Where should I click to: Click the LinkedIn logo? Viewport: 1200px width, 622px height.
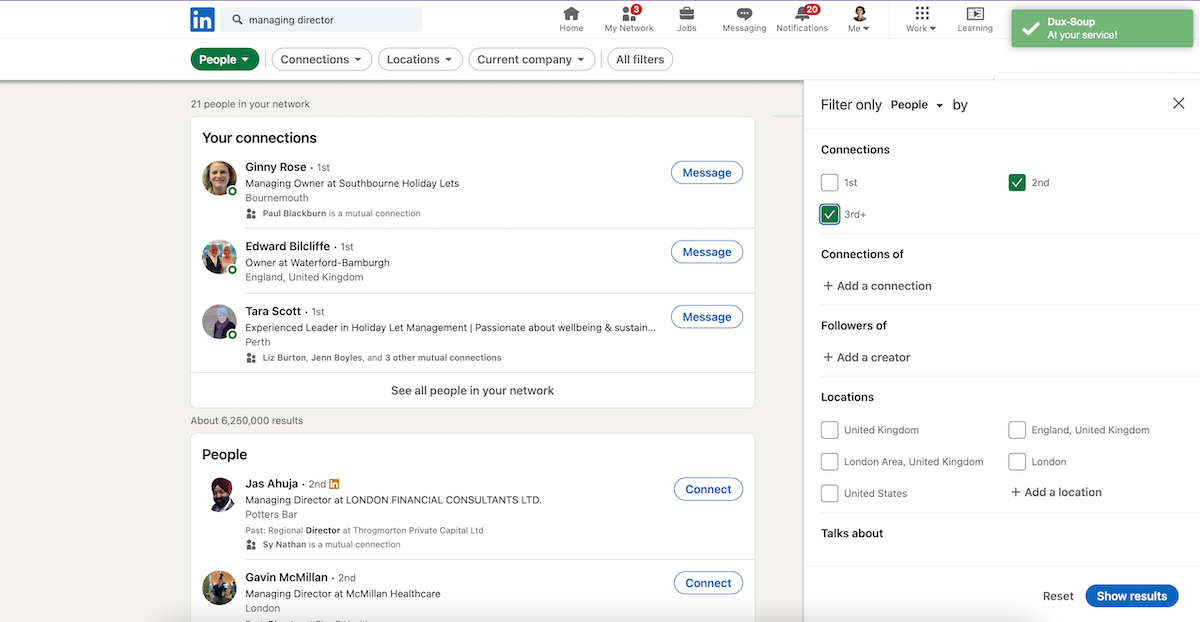click(203, 19)
